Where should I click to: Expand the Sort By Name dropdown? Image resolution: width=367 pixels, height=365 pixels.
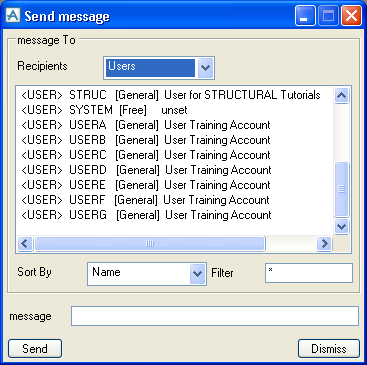coord(197,274)
